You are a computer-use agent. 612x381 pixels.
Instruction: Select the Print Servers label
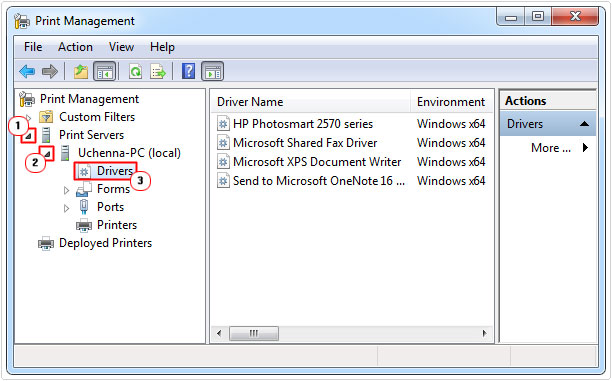[x=91, y=135]
